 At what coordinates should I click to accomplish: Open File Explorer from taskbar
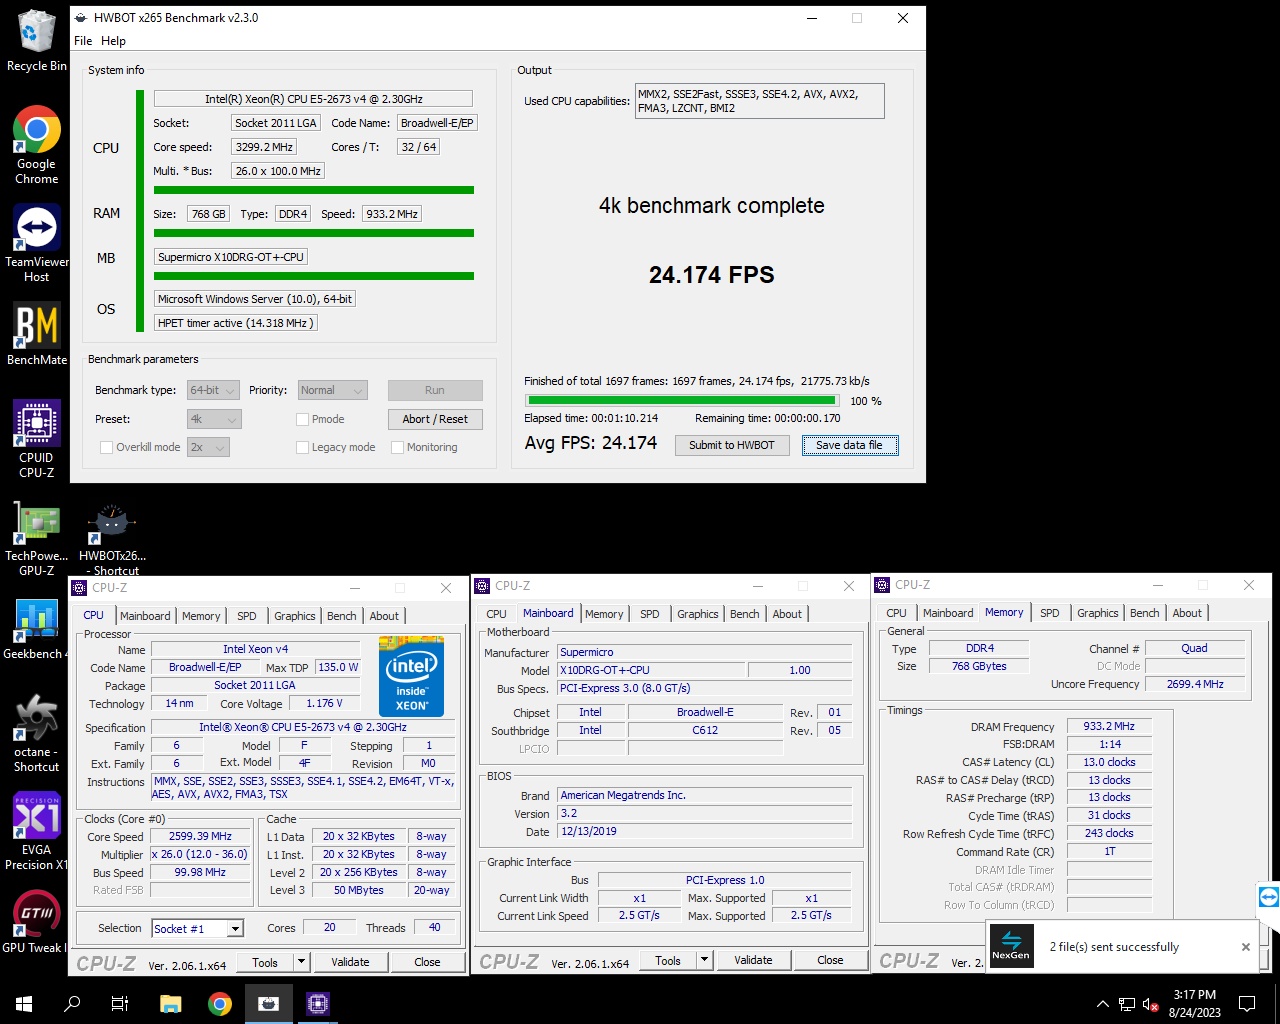click(170, 1004)
